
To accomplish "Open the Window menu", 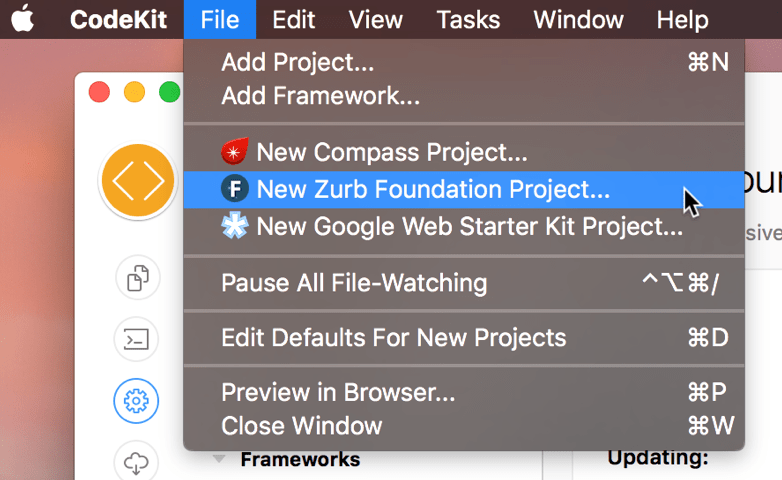I will click(x=578, y=19).
